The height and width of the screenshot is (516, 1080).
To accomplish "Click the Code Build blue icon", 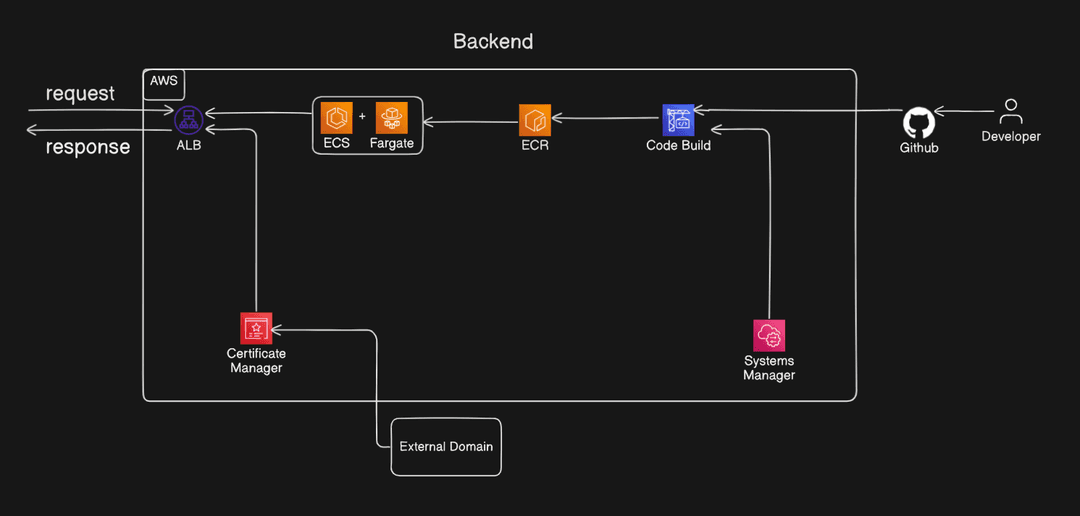I will click(x=678, y=121).
